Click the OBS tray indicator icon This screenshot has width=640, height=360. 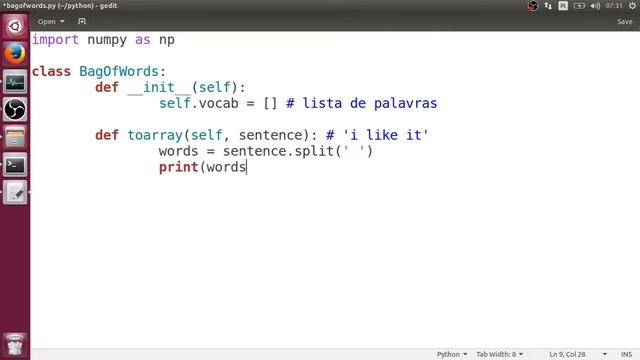click(x=533, y=6)
